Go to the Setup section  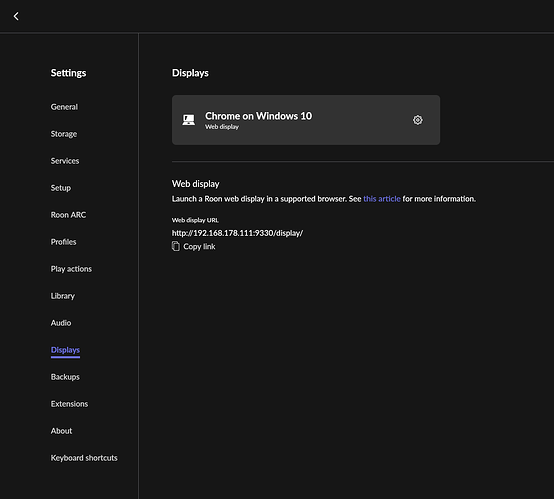(x=60, y=188)
